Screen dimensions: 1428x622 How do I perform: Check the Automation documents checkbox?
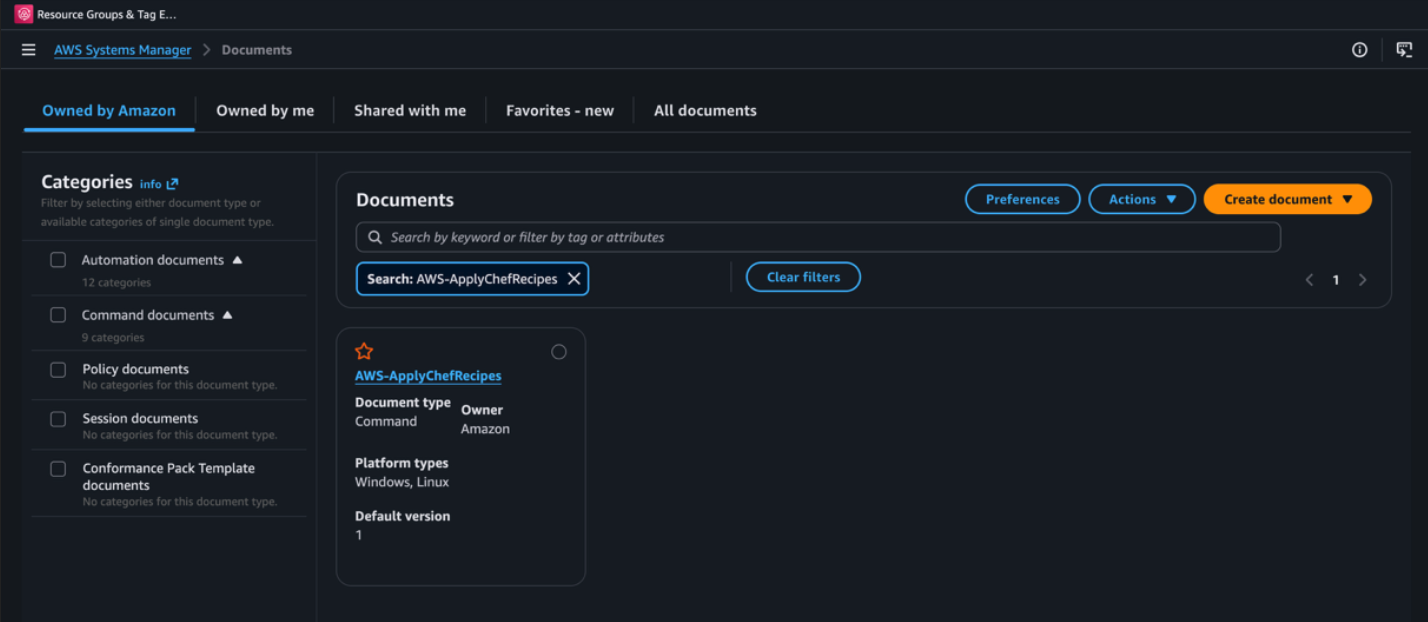pyautogui.click(x=58, y=260)
